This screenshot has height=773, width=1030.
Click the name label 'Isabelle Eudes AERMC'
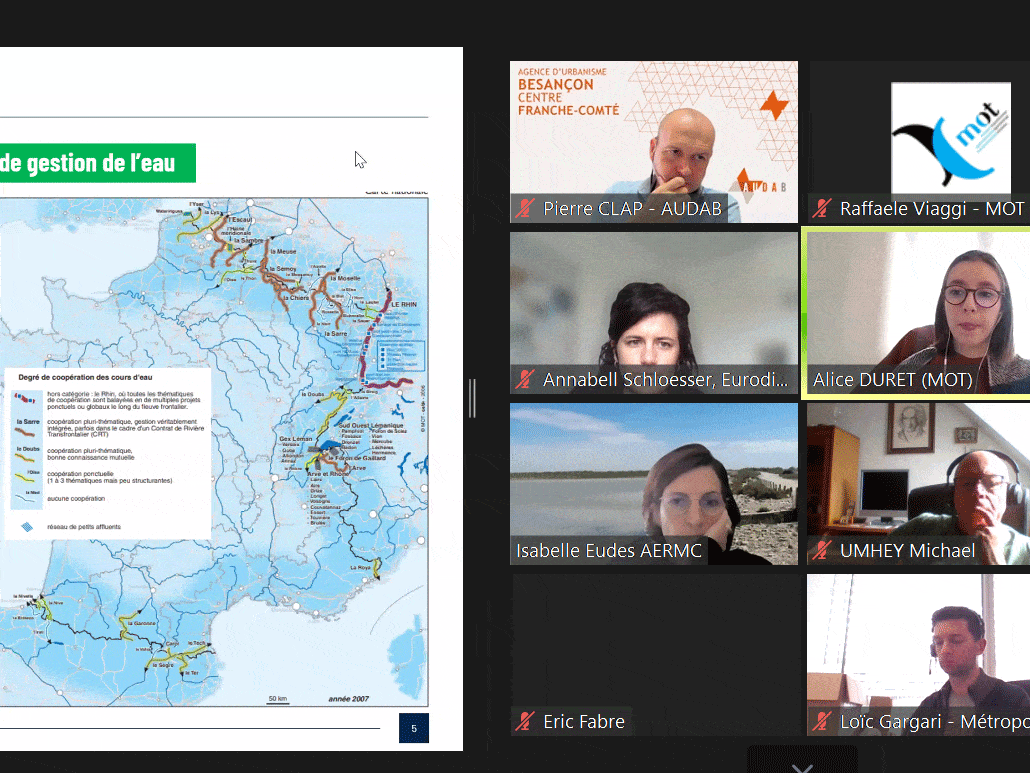[609, 550]
